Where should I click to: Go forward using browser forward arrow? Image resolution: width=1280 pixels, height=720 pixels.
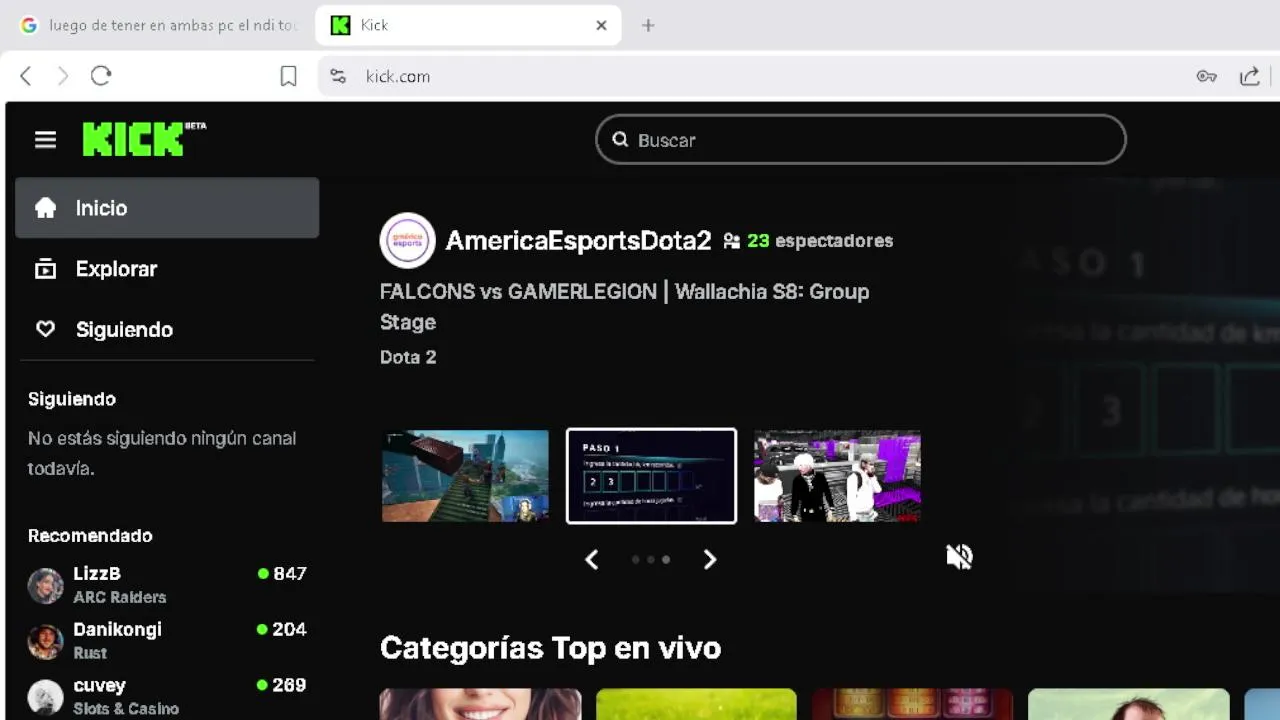(63, 76)
